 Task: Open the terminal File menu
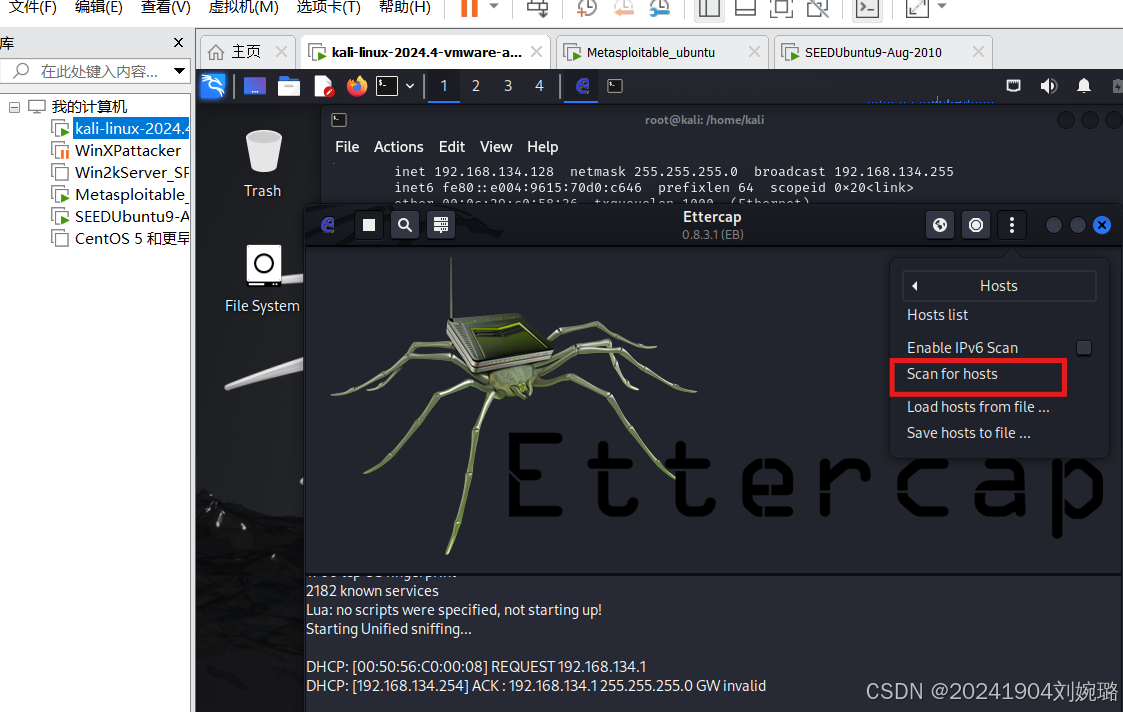pos(347,147)
